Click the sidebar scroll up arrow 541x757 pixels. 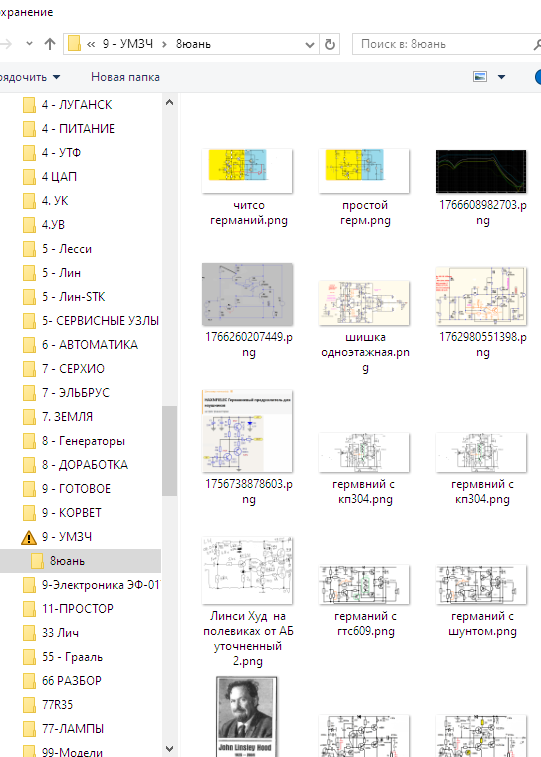click(x=169, y=102)
